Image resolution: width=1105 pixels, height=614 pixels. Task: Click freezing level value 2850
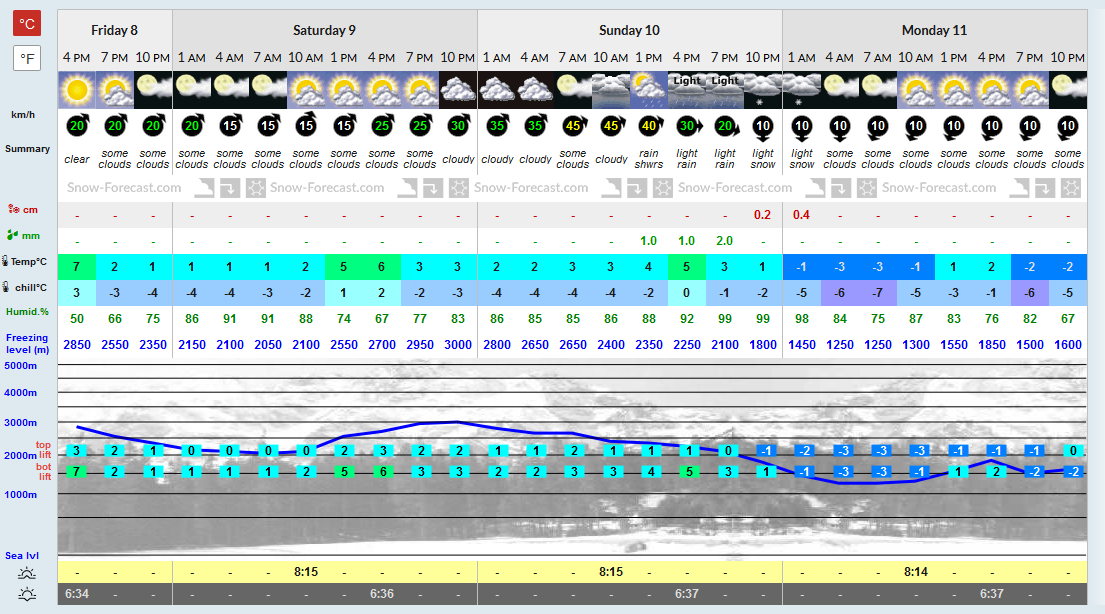coord(77,345)
